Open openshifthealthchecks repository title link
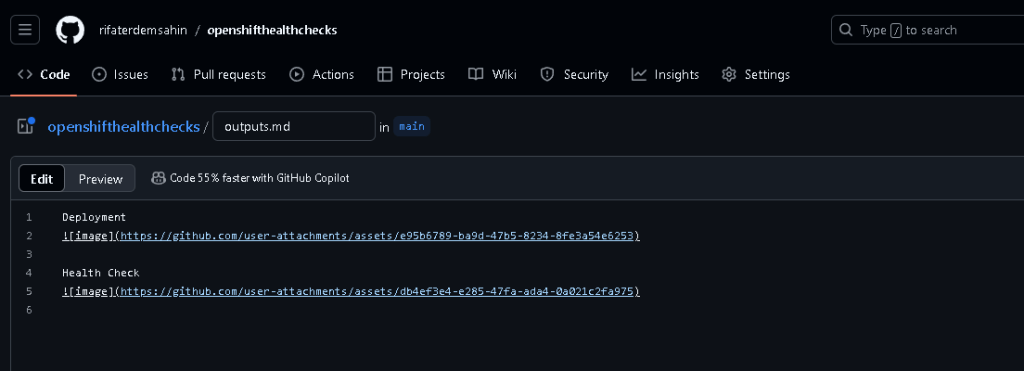 [272, 30]
